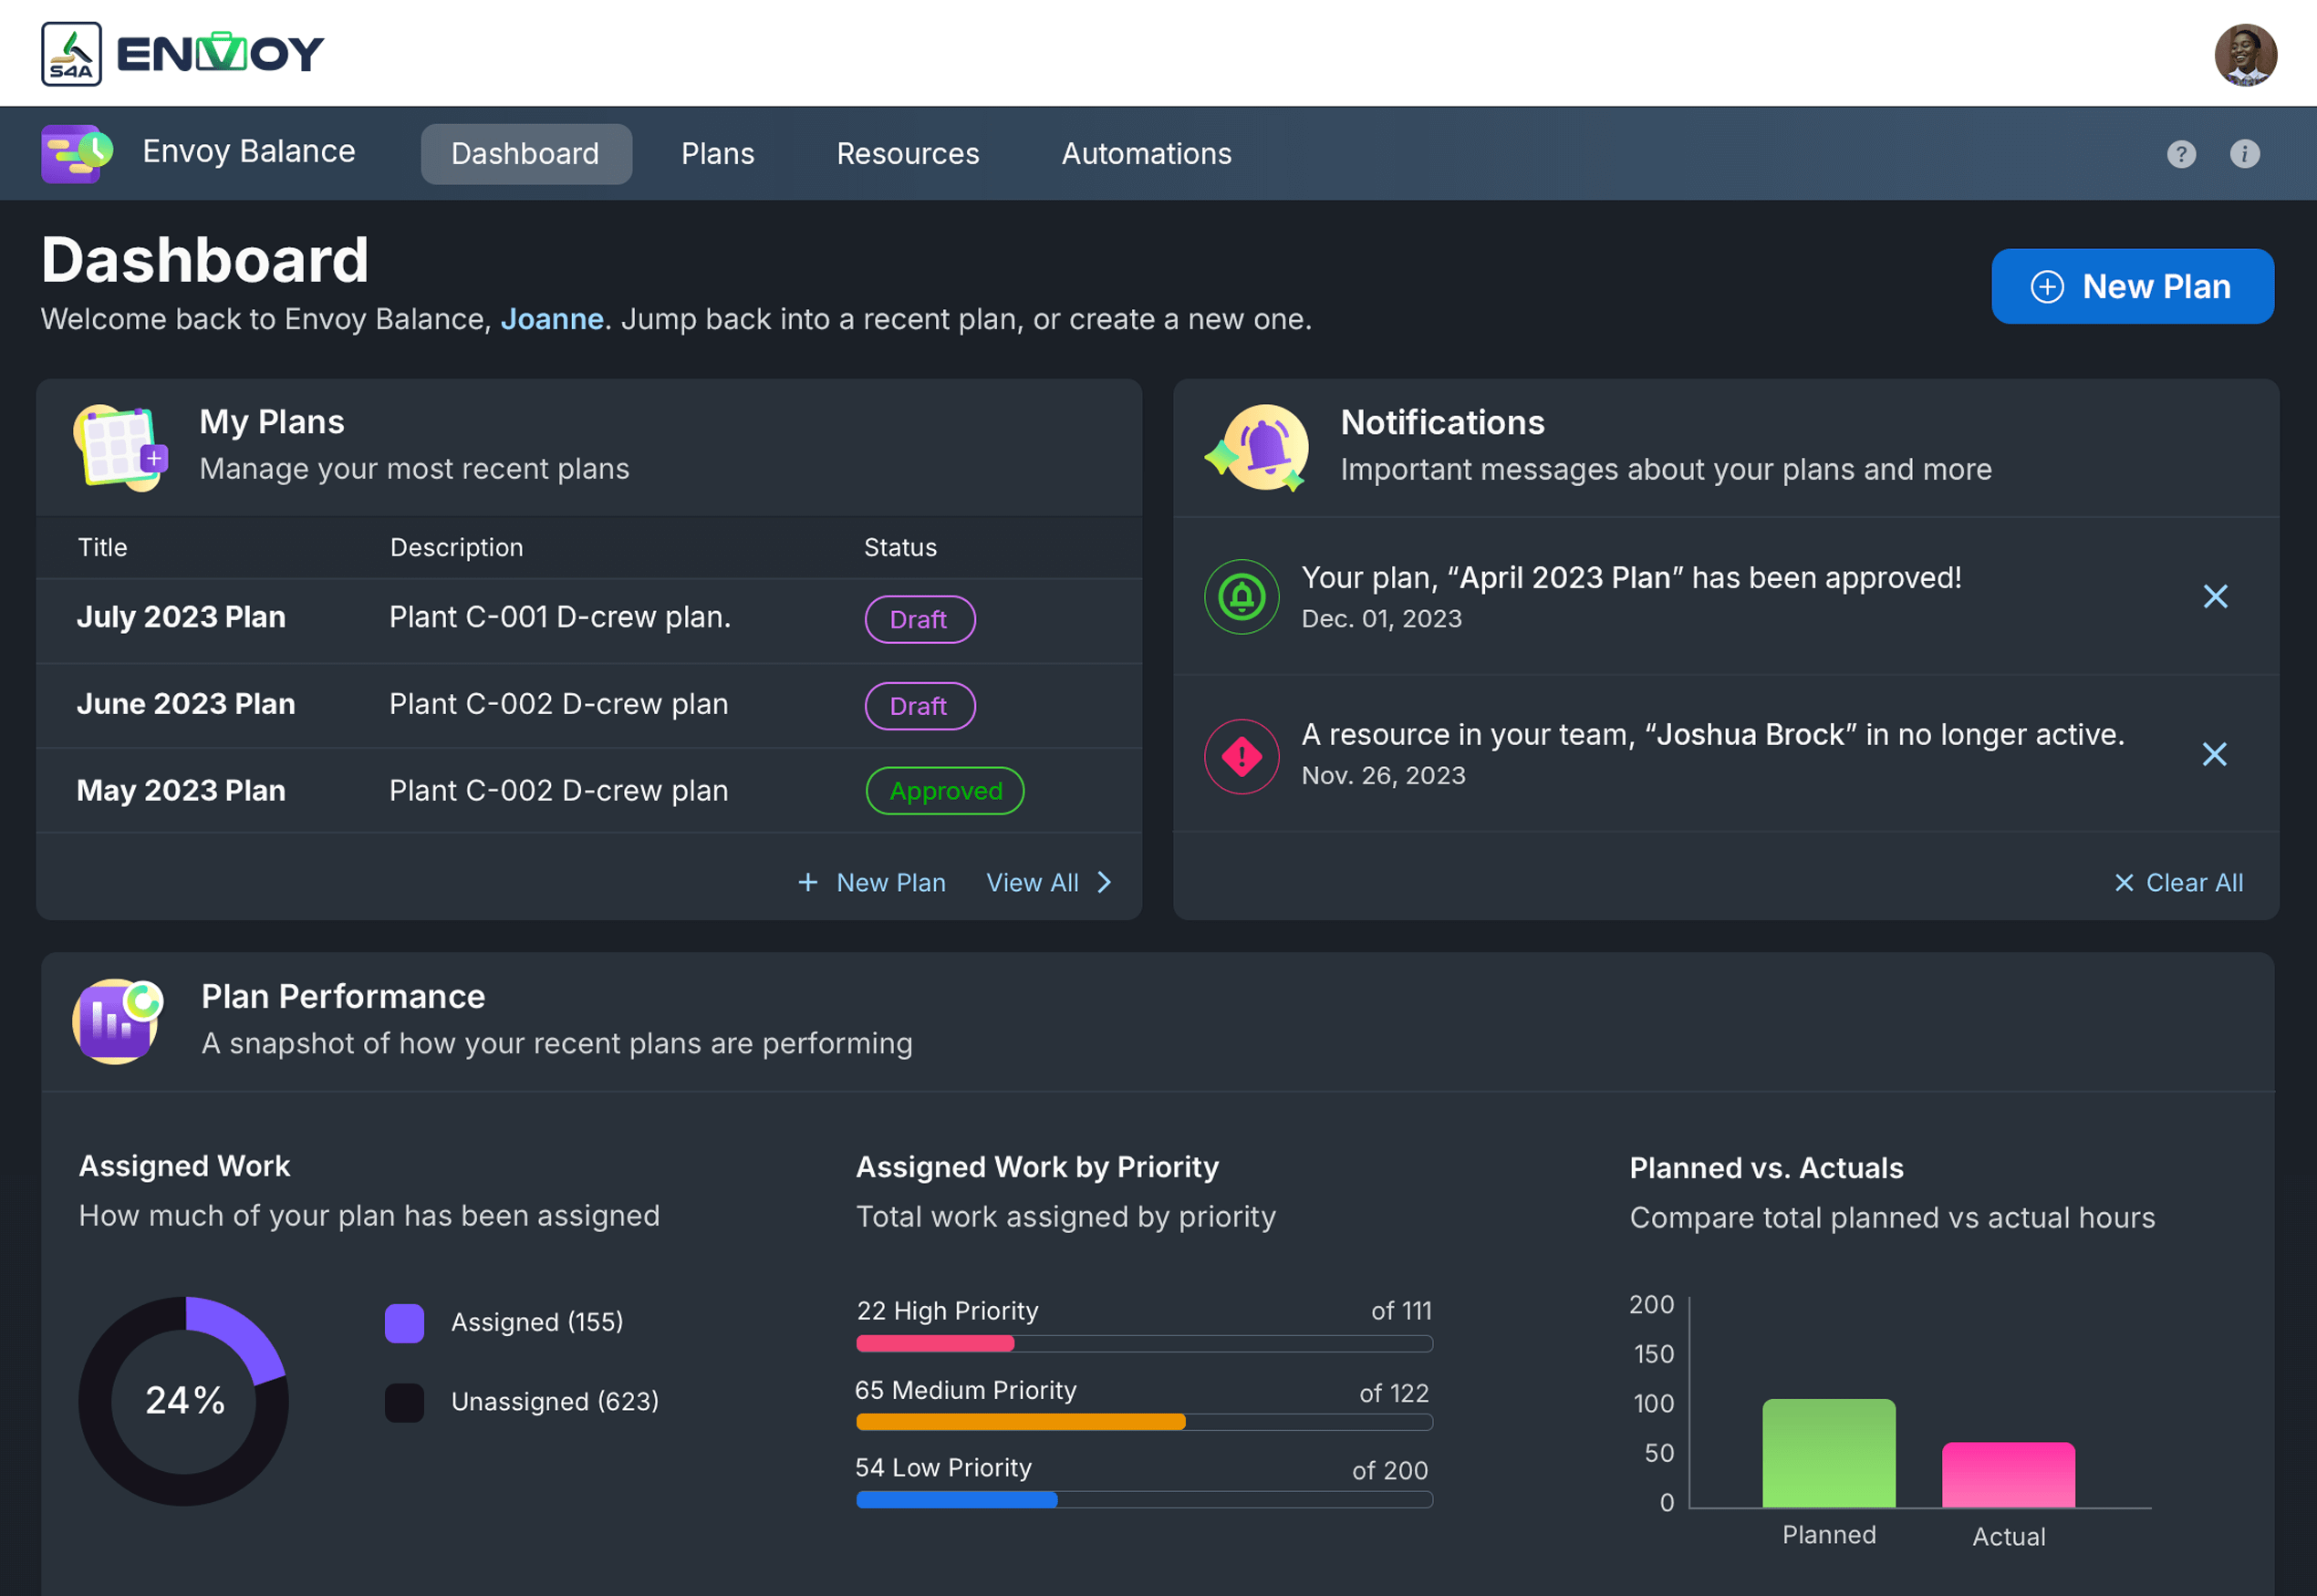The width and height of the screenshot is (2317, 1596).
Task: Switch to the Plans tab
Action: tap(717, 154)
